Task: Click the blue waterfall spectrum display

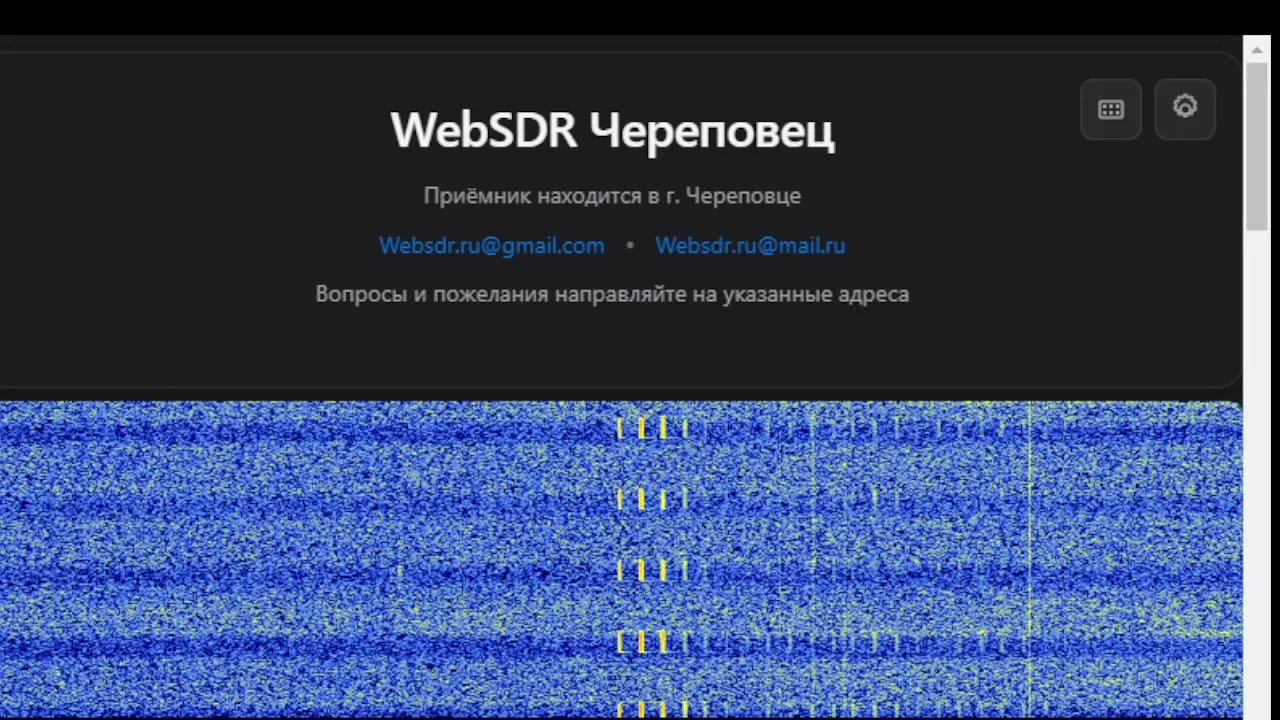Action: [x=621, y=560]
